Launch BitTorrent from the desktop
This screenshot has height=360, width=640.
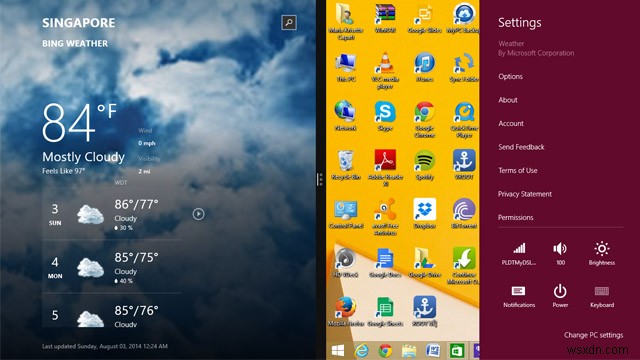tap(464, 214)
